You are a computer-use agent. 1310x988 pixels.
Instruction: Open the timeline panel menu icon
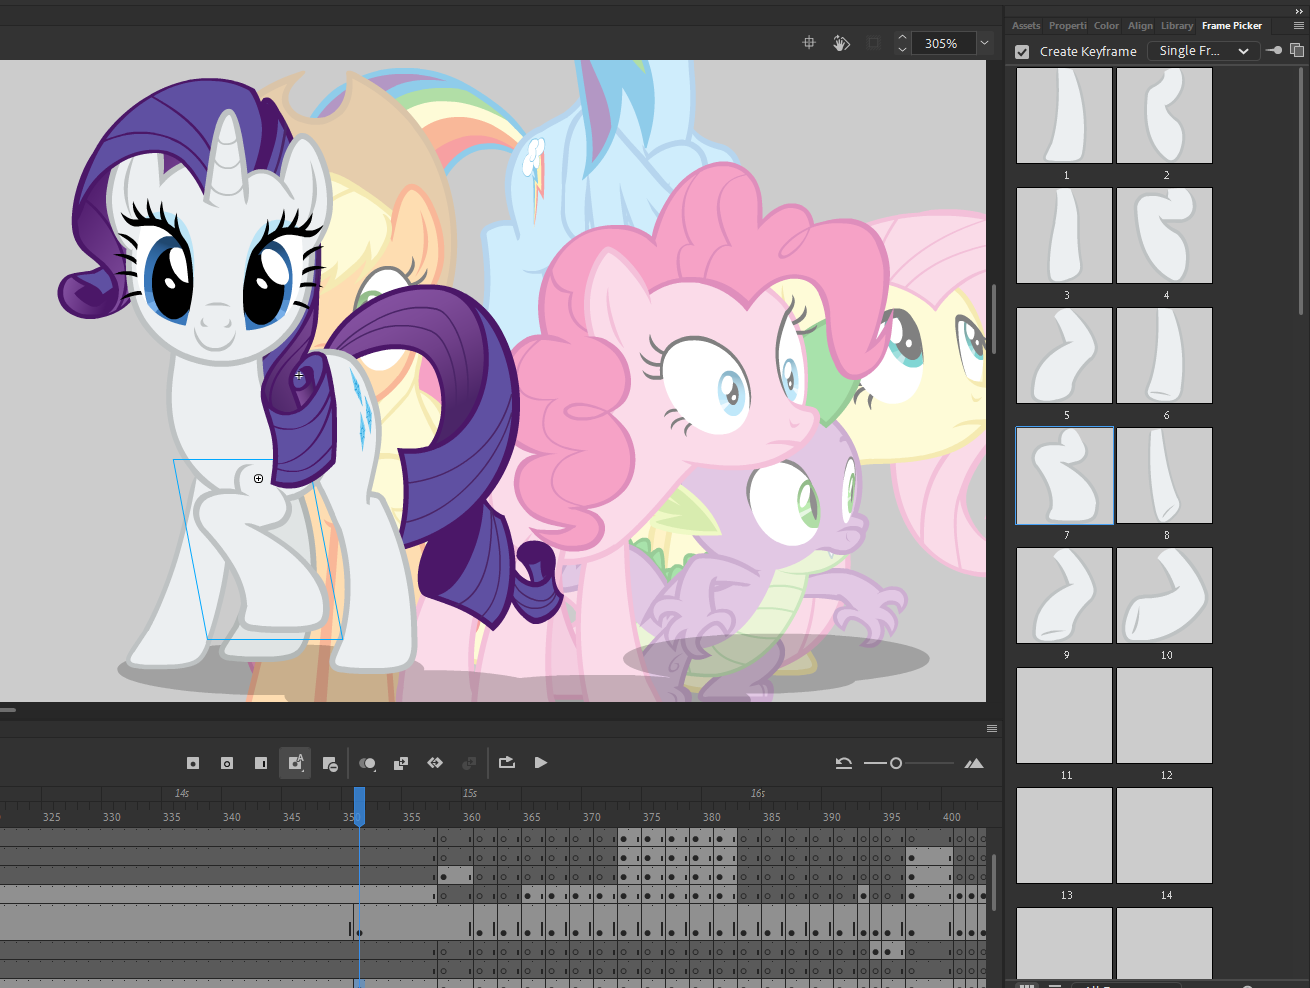pyautogui.click(x=992, y=728)
